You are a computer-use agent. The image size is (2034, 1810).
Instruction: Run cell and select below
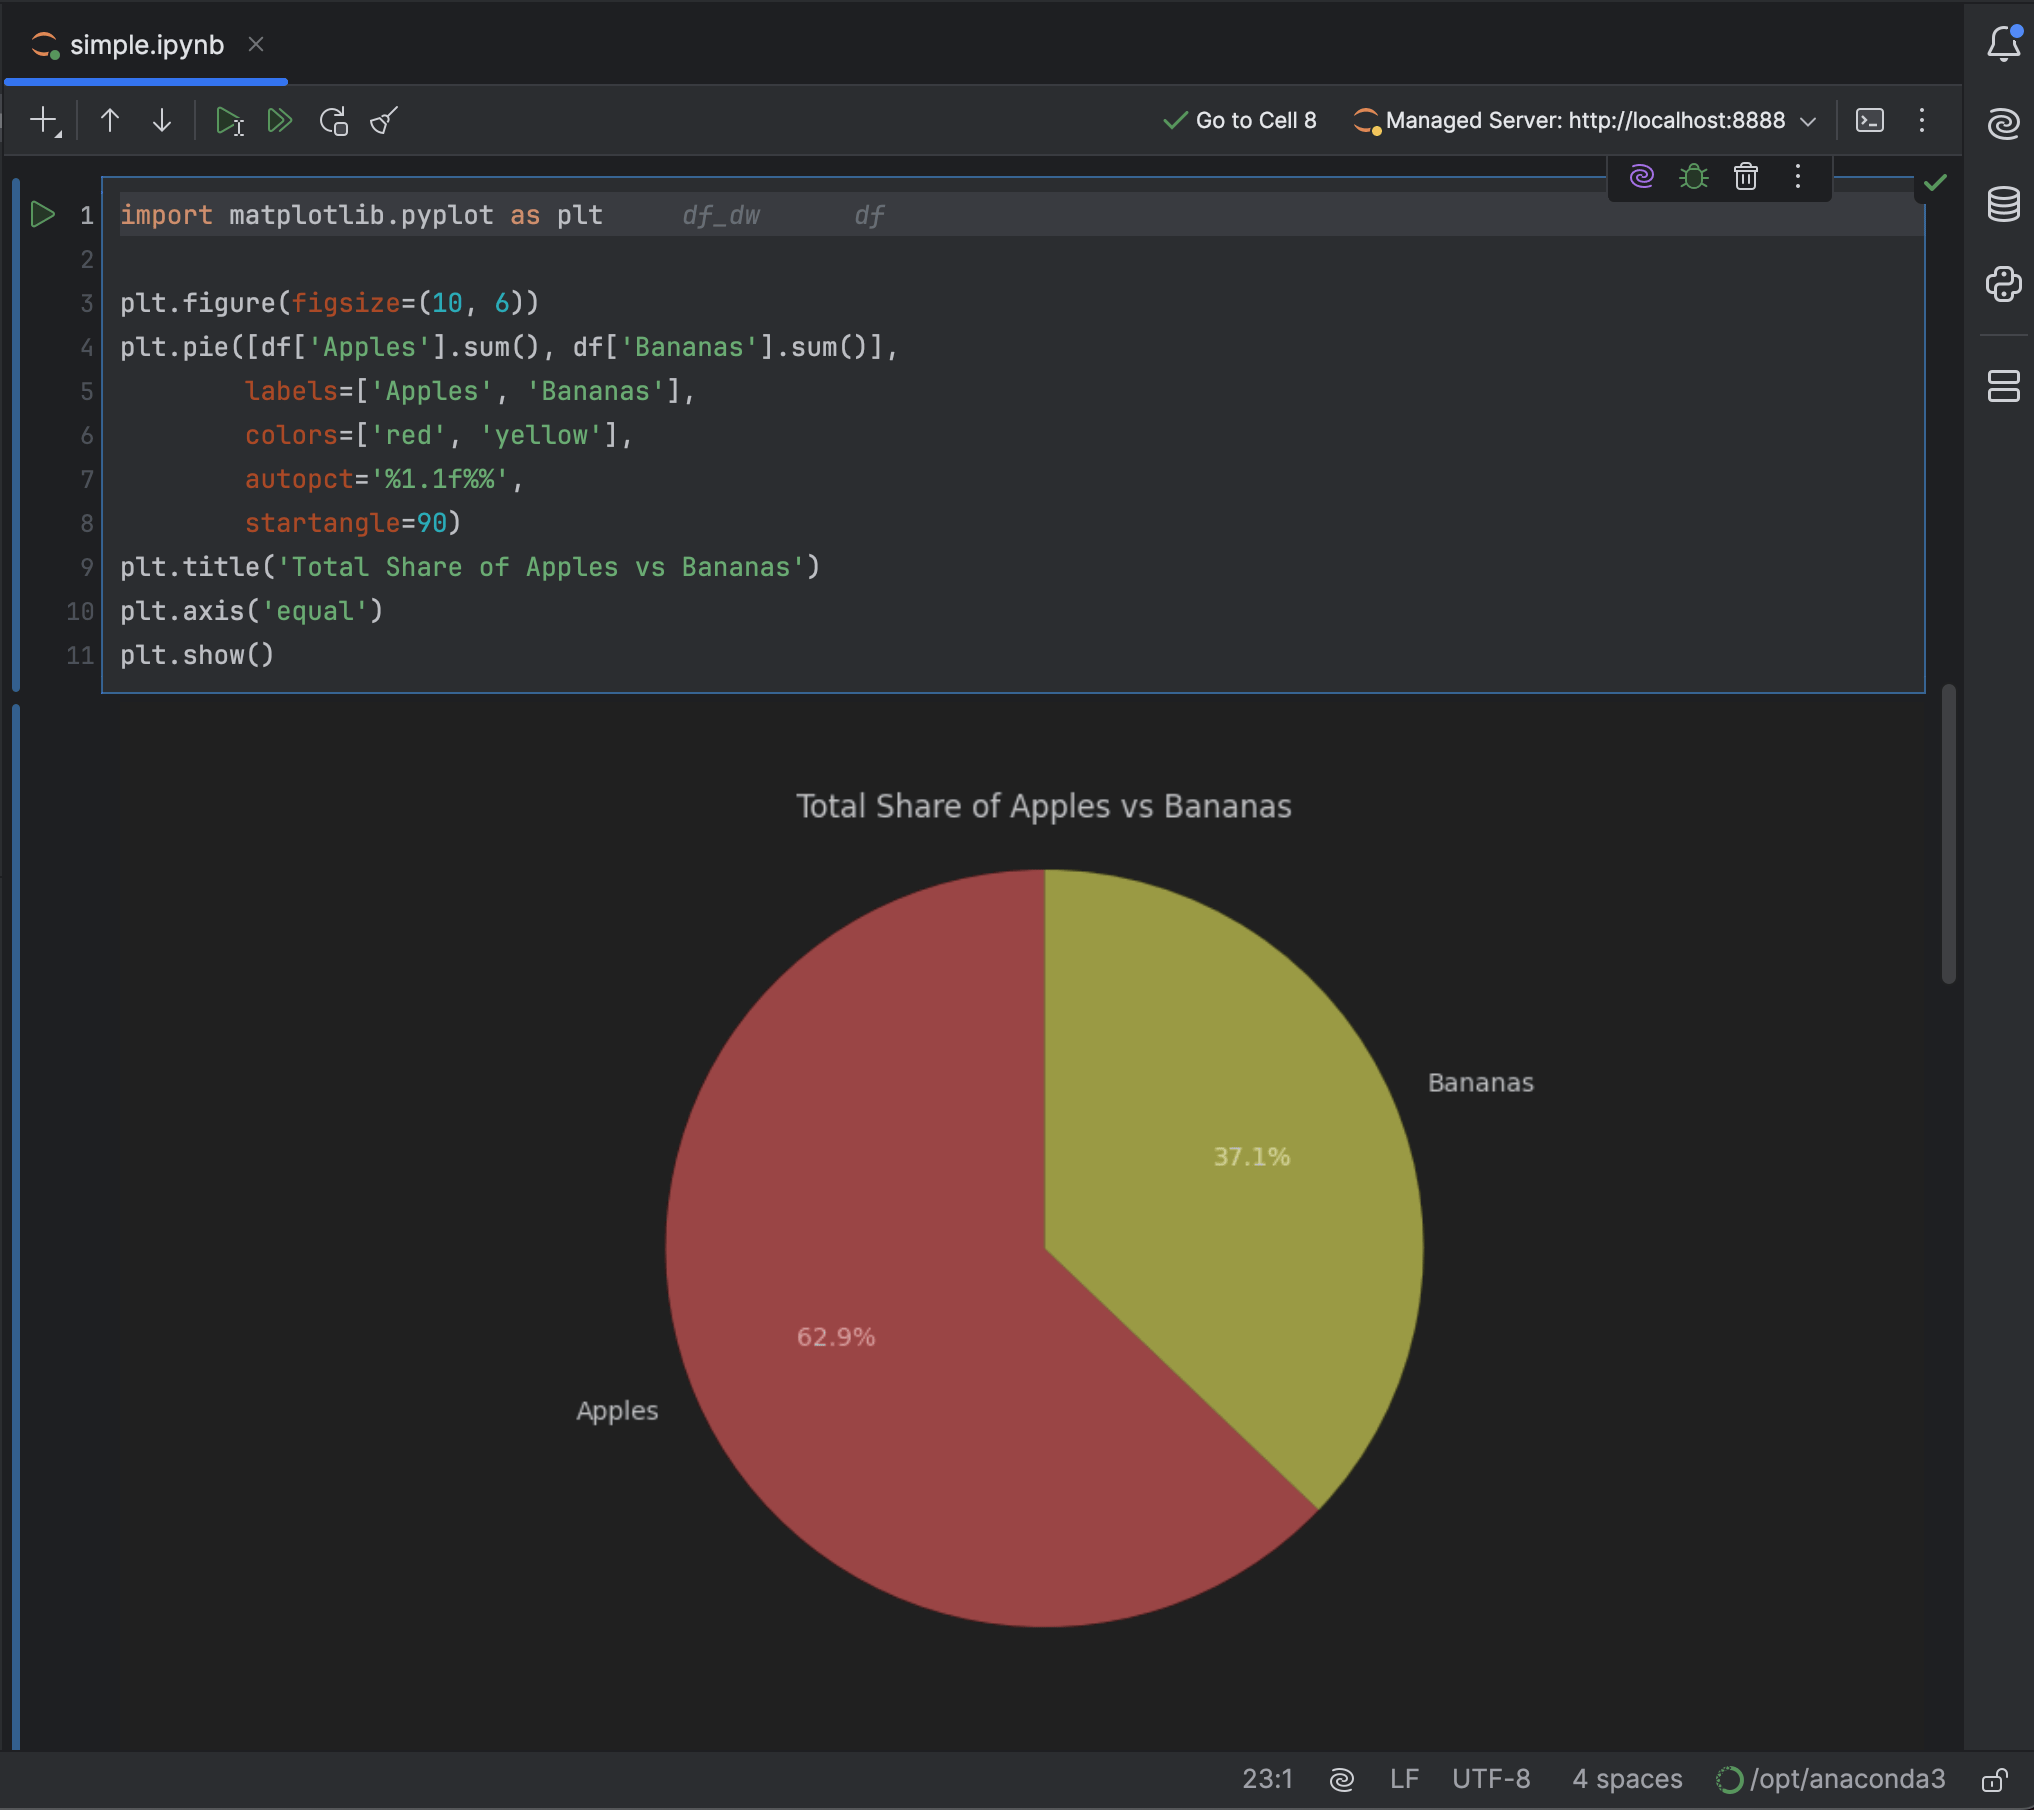coord(229,121)
